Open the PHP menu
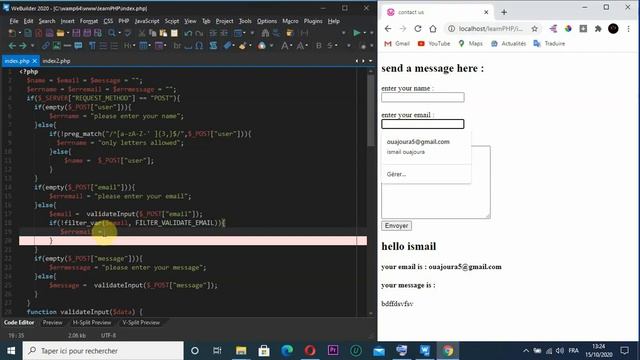 [x=123, y=21]
